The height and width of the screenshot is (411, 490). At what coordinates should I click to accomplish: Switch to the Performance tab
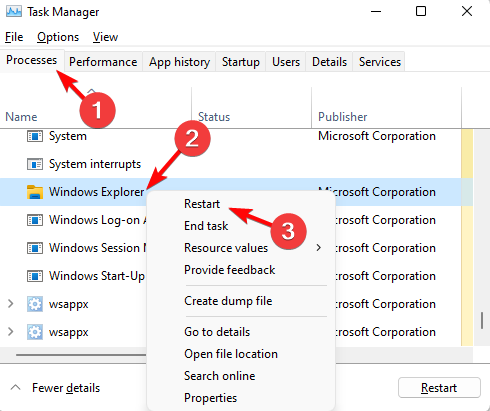[103, 62]
